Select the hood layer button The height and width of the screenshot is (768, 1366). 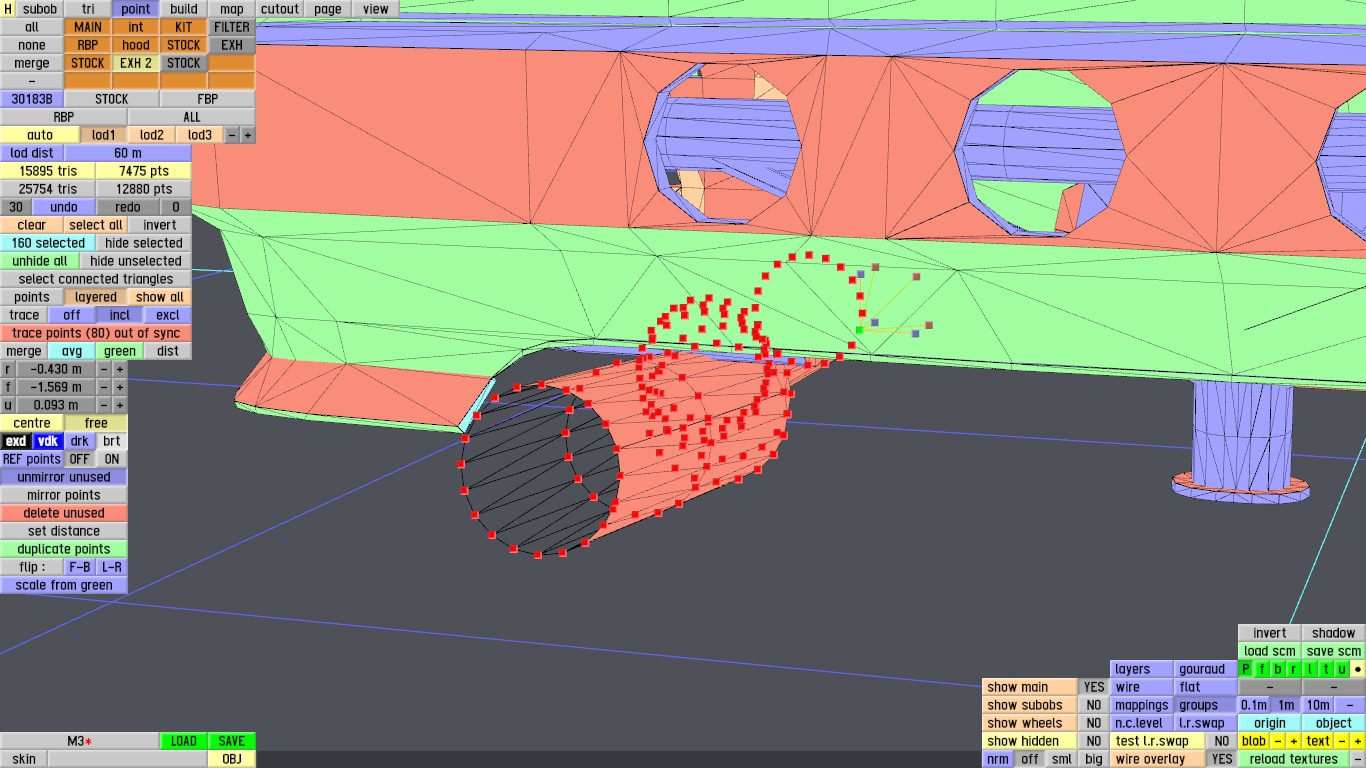coord(136,45)
